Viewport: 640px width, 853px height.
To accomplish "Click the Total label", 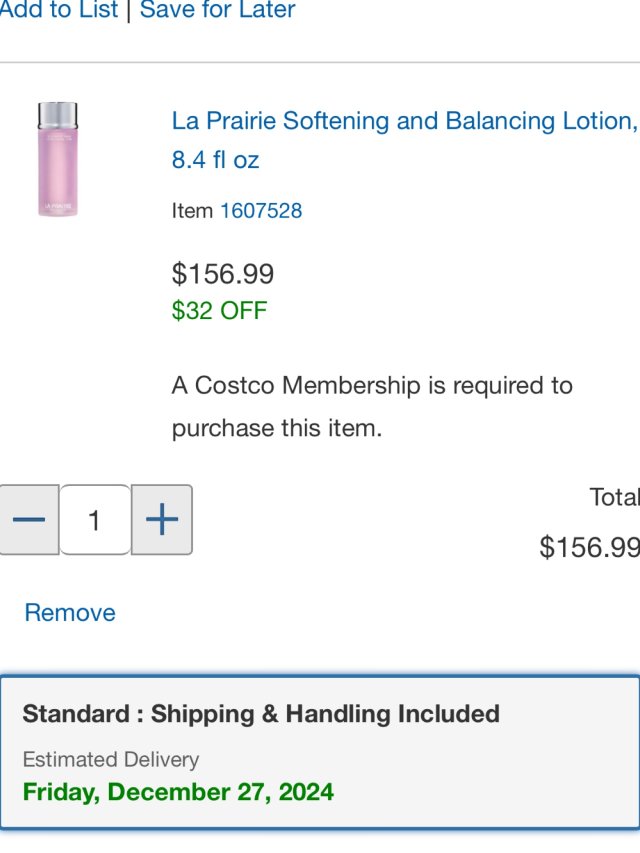I will [614, 497].
